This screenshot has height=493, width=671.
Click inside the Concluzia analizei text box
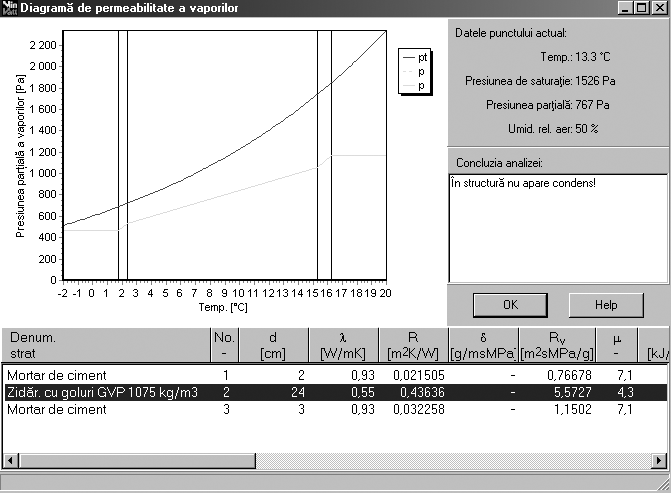tap(557, 230)
